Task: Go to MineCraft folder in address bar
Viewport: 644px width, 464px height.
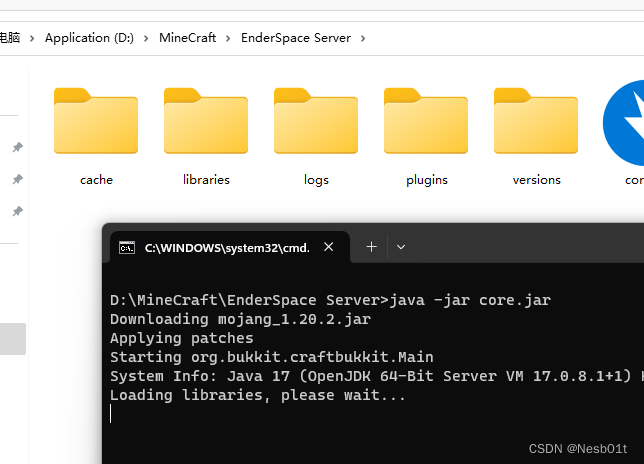Action: [187, 38]
